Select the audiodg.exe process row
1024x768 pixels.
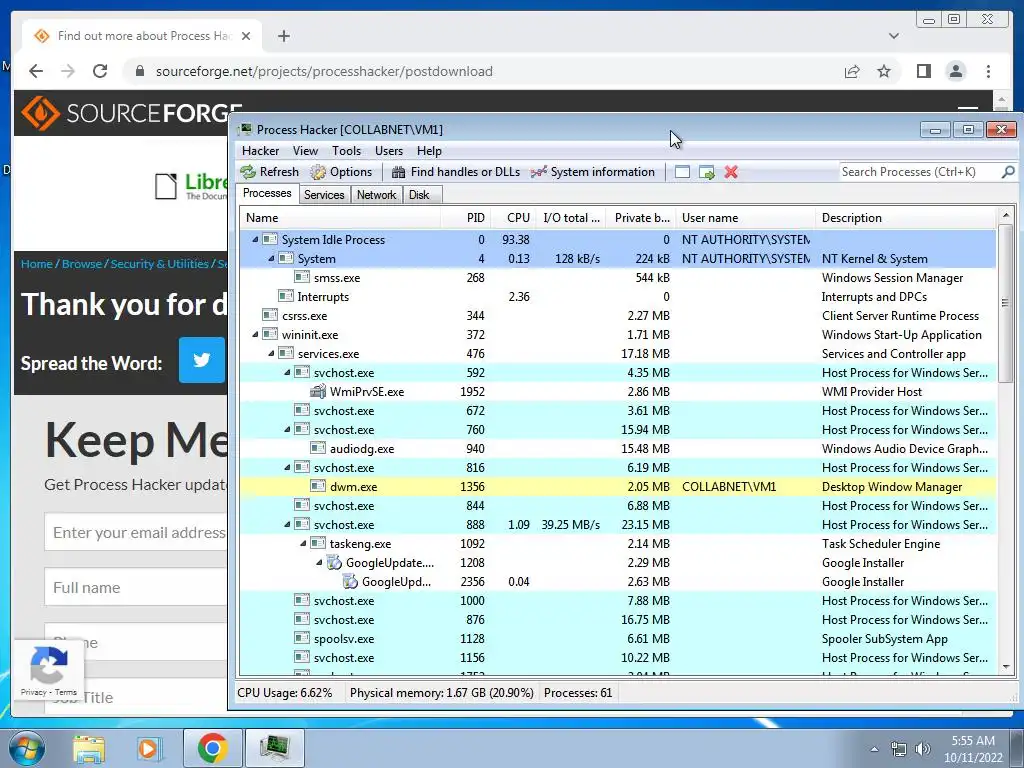pyautogui.click(x=618, y=449)
